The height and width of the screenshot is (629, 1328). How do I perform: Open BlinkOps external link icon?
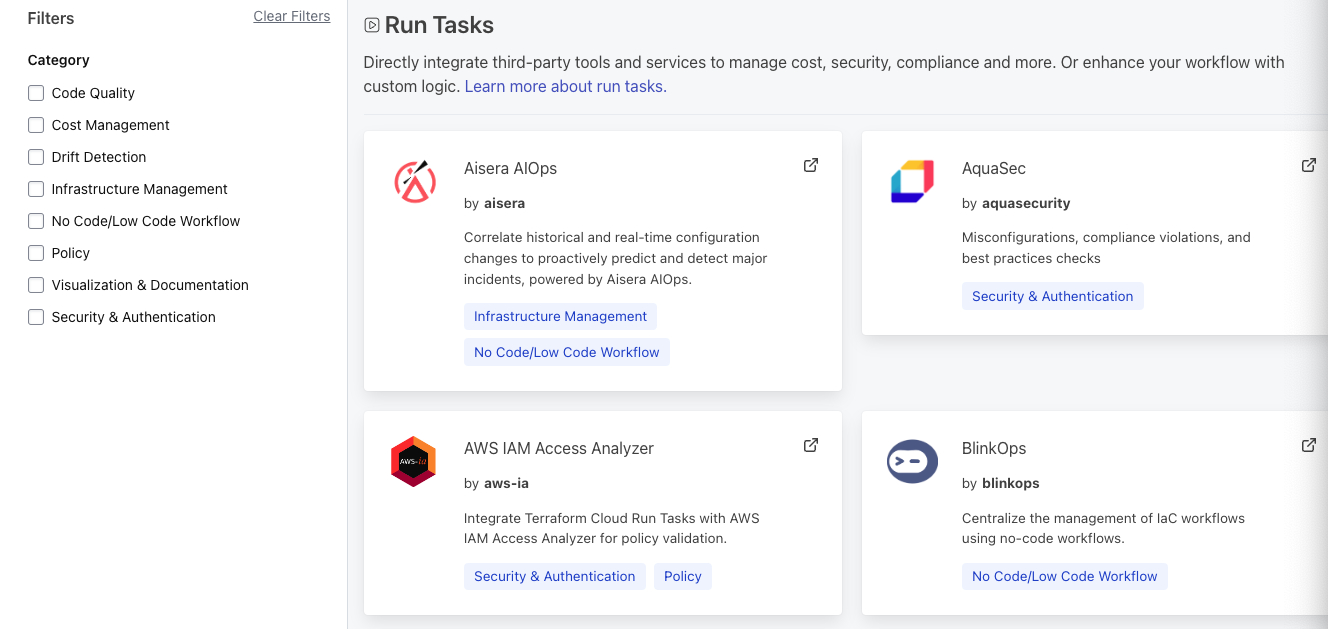point(1308,445)
